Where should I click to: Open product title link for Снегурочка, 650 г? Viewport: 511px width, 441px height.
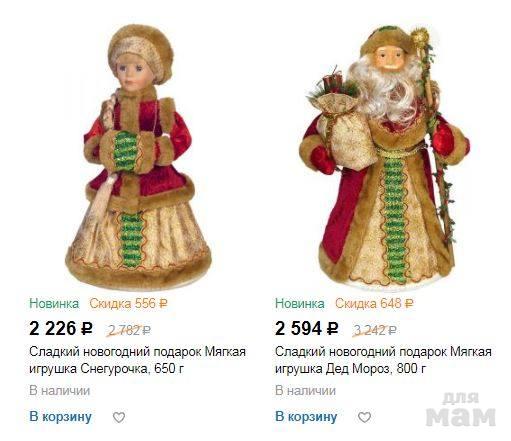(137, 360)
